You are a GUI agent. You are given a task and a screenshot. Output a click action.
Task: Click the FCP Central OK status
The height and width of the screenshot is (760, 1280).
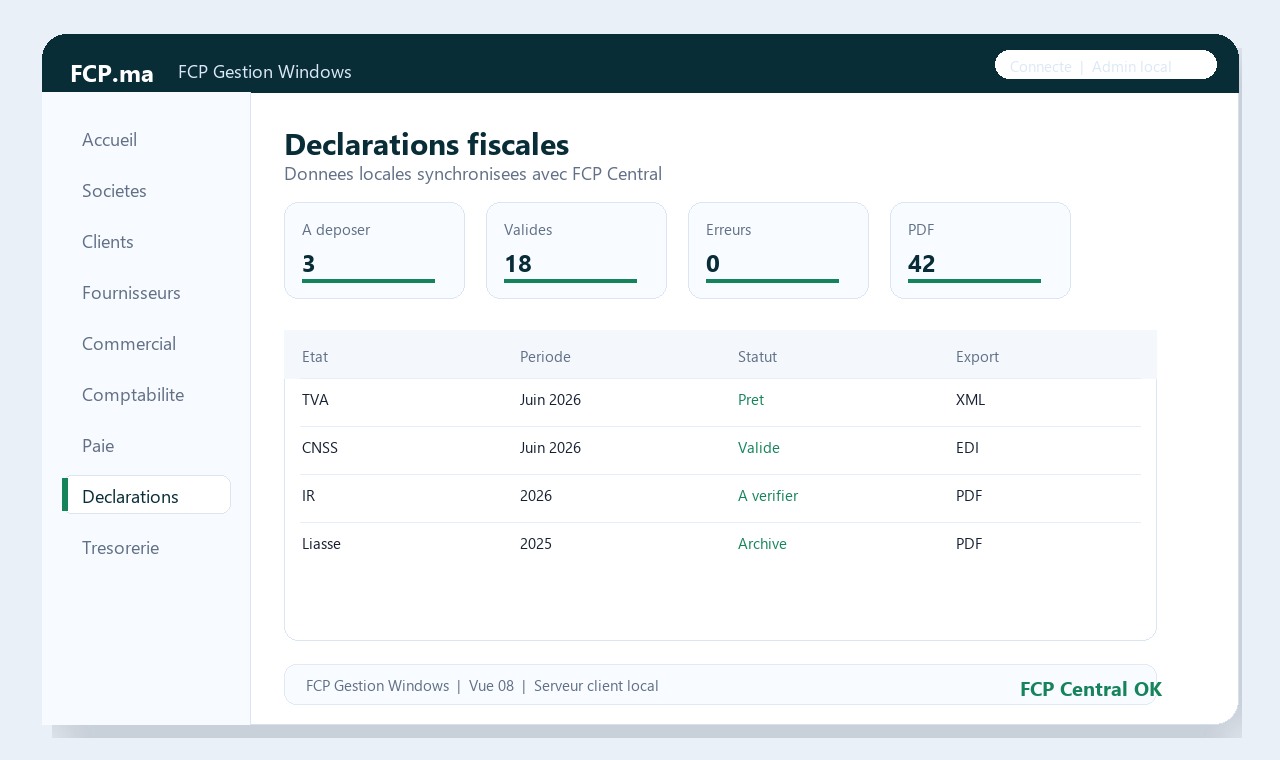click(1091, 689)
